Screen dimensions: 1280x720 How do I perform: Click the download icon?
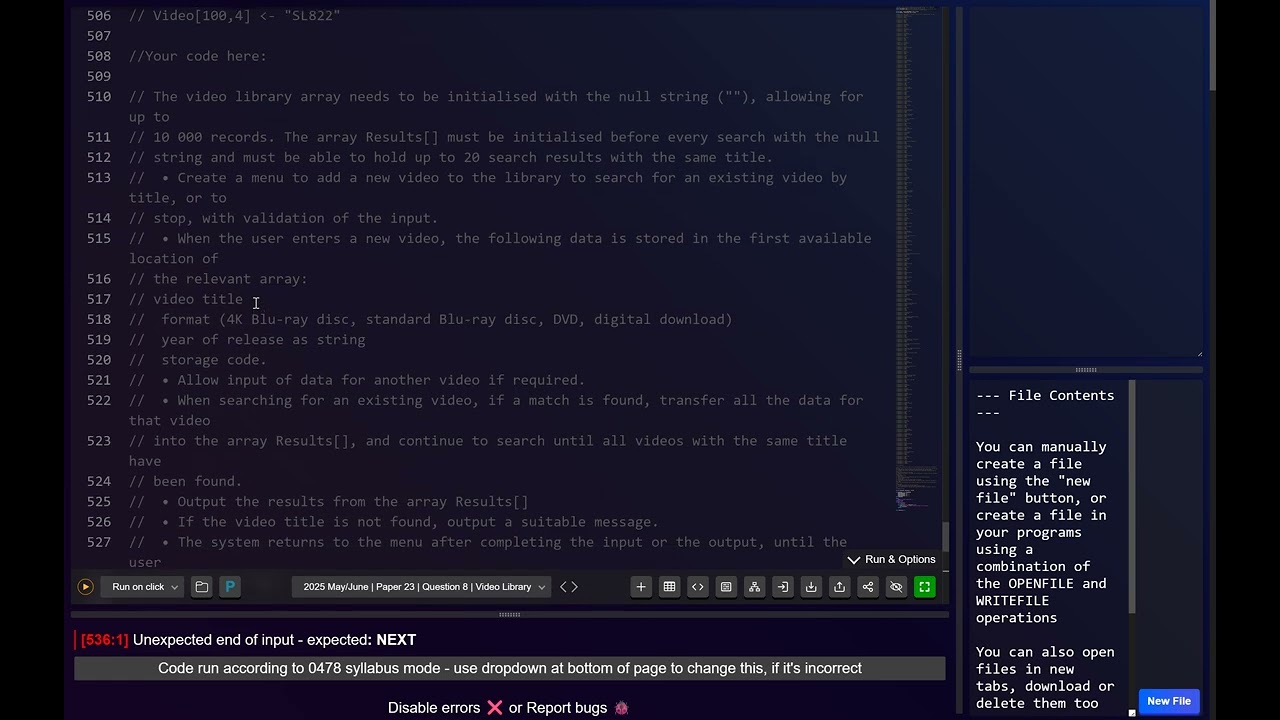point(811,587)
